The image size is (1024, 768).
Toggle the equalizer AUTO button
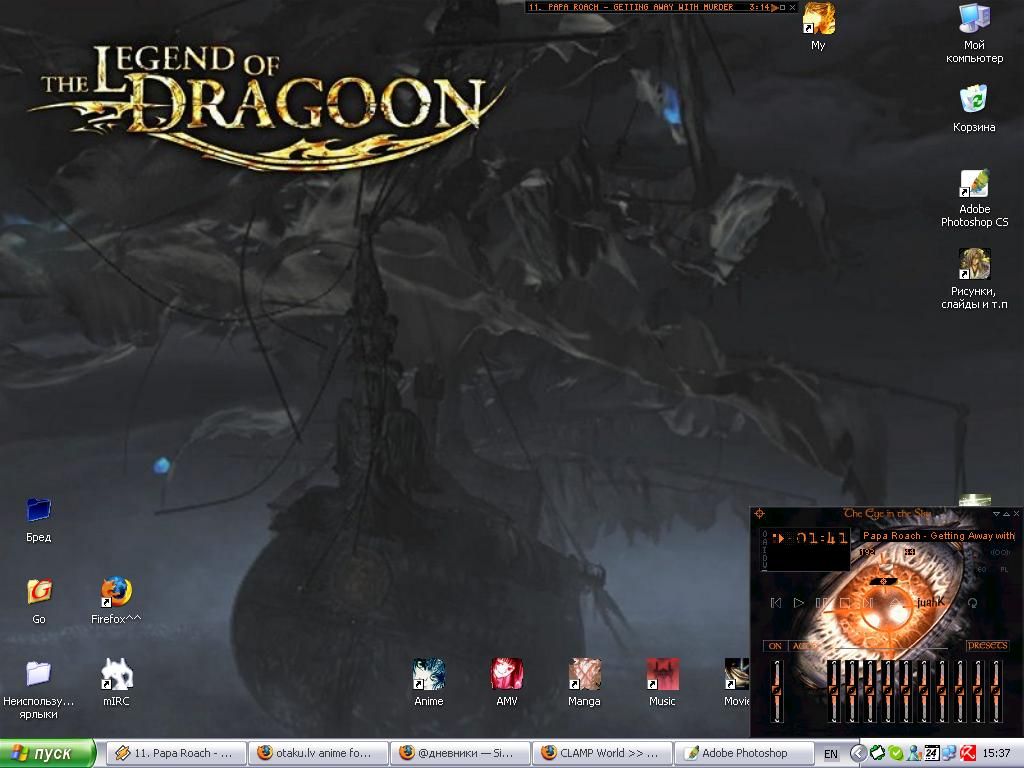tap(804, 646)
